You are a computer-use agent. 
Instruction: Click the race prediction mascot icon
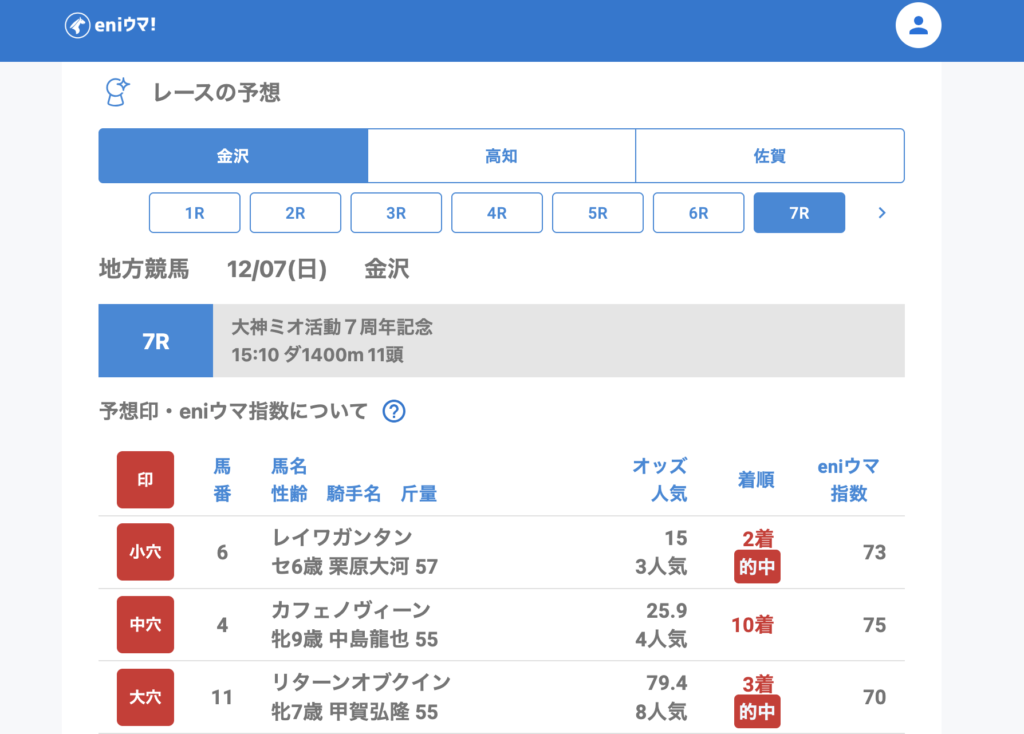tap(118, 92)
